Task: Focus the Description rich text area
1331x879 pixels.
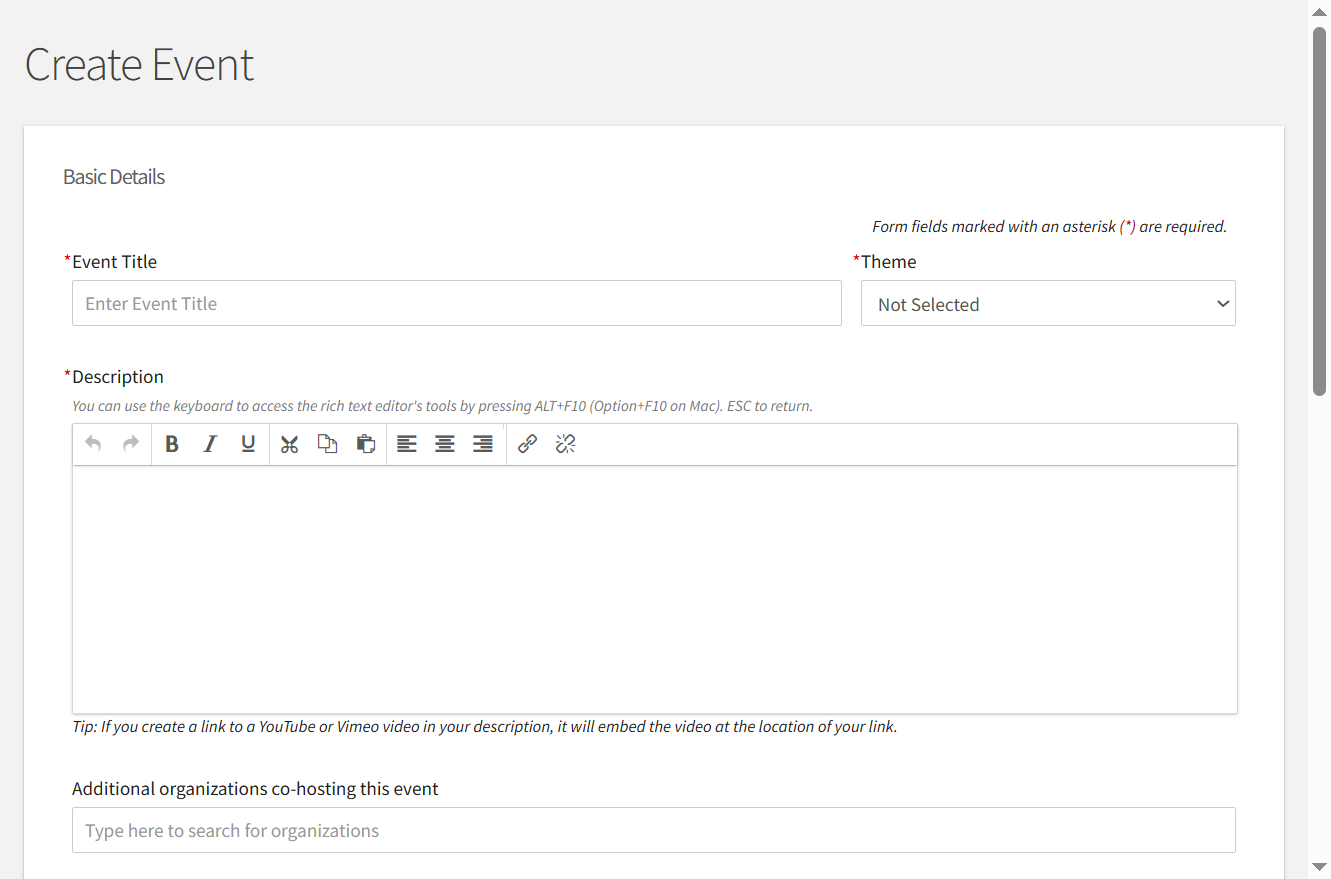Action: tap(655, 589)
